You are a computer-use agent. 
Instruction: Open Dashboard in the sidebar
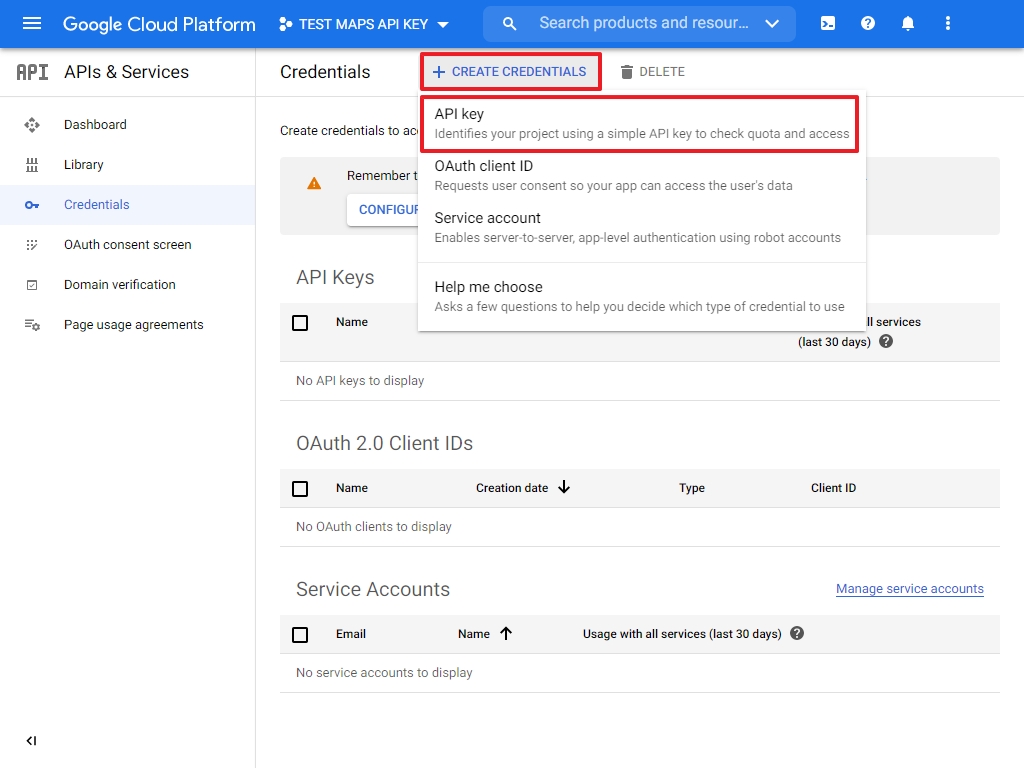pos(95,125)
